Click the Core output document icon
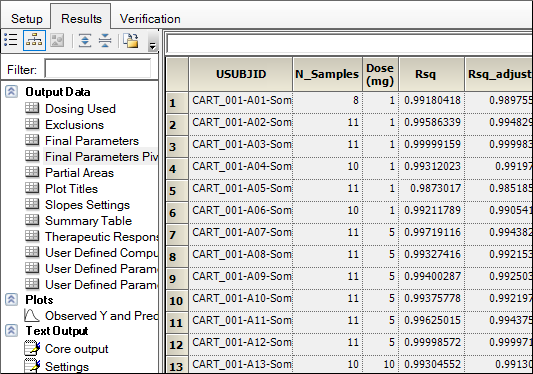533x374 pixels. (32, 348)
